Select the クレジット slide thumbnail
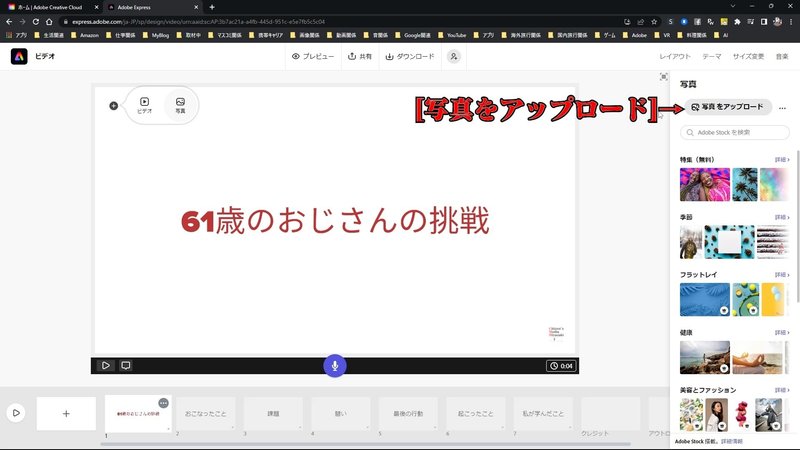The image size is (800, 450). tap(610, 414)
